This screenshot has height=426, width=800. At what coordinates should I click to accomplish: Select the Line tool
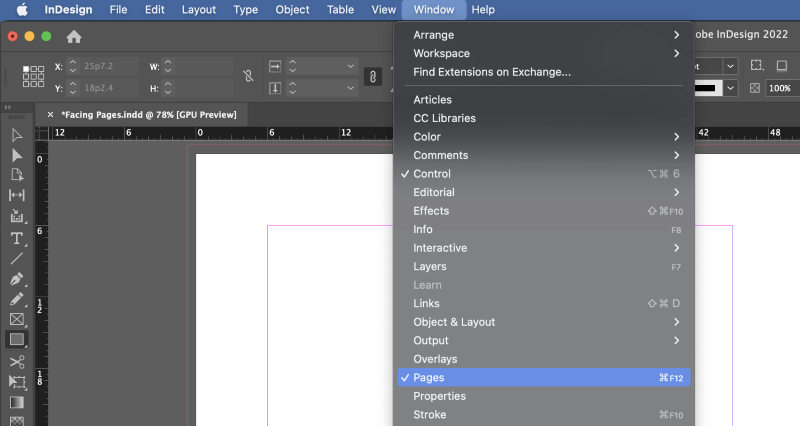coord(16,259)
